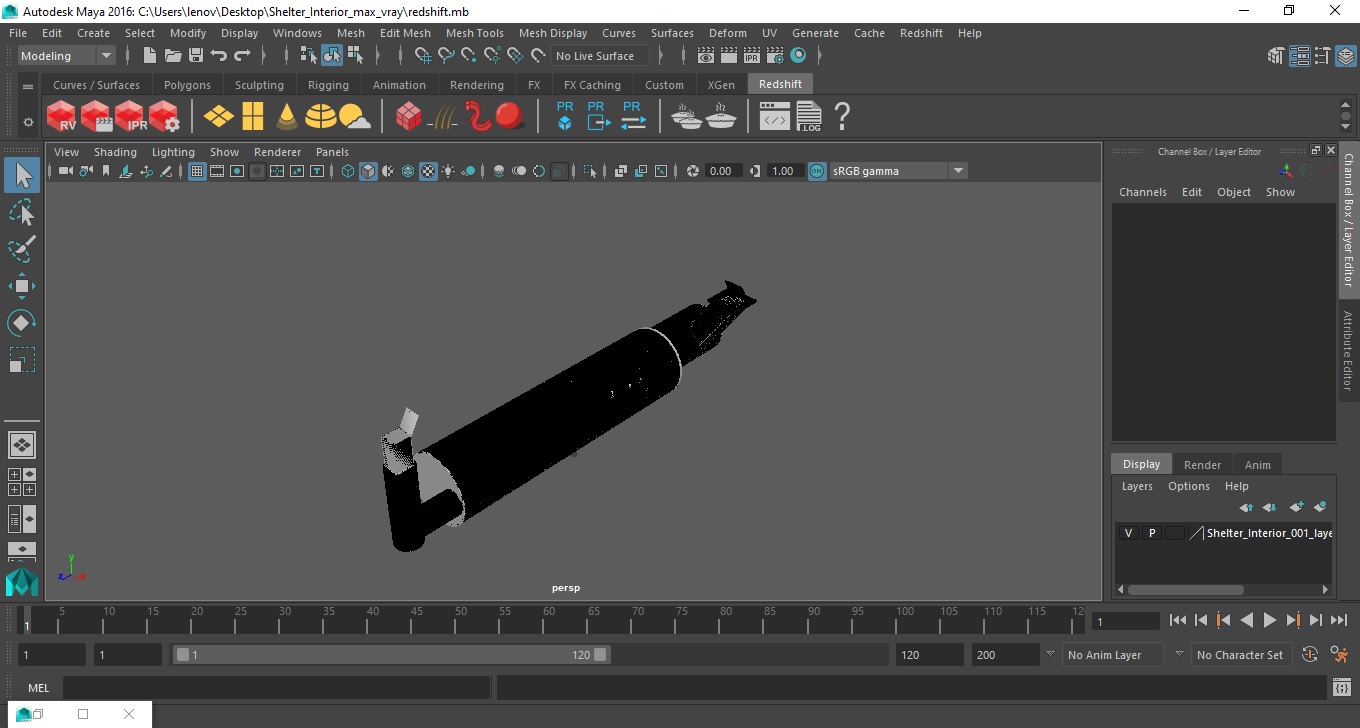
Task: Click the layer list horizontal scrollbar
Action: tap(1186, 590)
